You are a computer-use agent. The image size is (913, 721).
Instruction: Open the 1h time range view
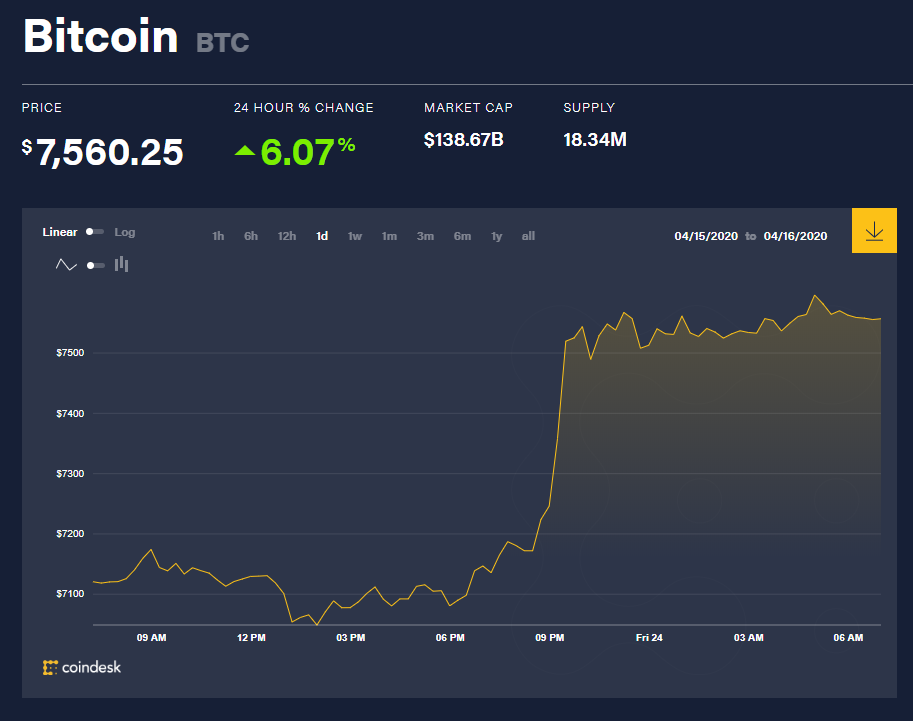pyautogui.click(x=218, y=236)
